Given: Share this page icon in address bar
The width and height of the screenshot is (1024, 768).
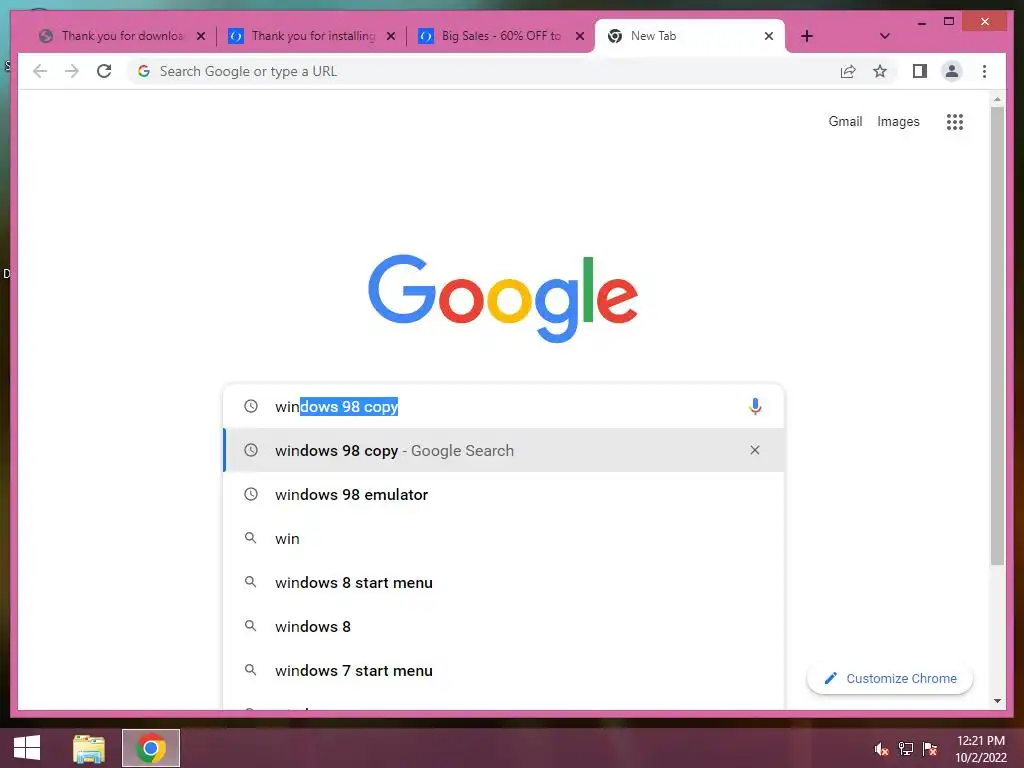Looking at the screenshot, I should (x=848, y=71).
